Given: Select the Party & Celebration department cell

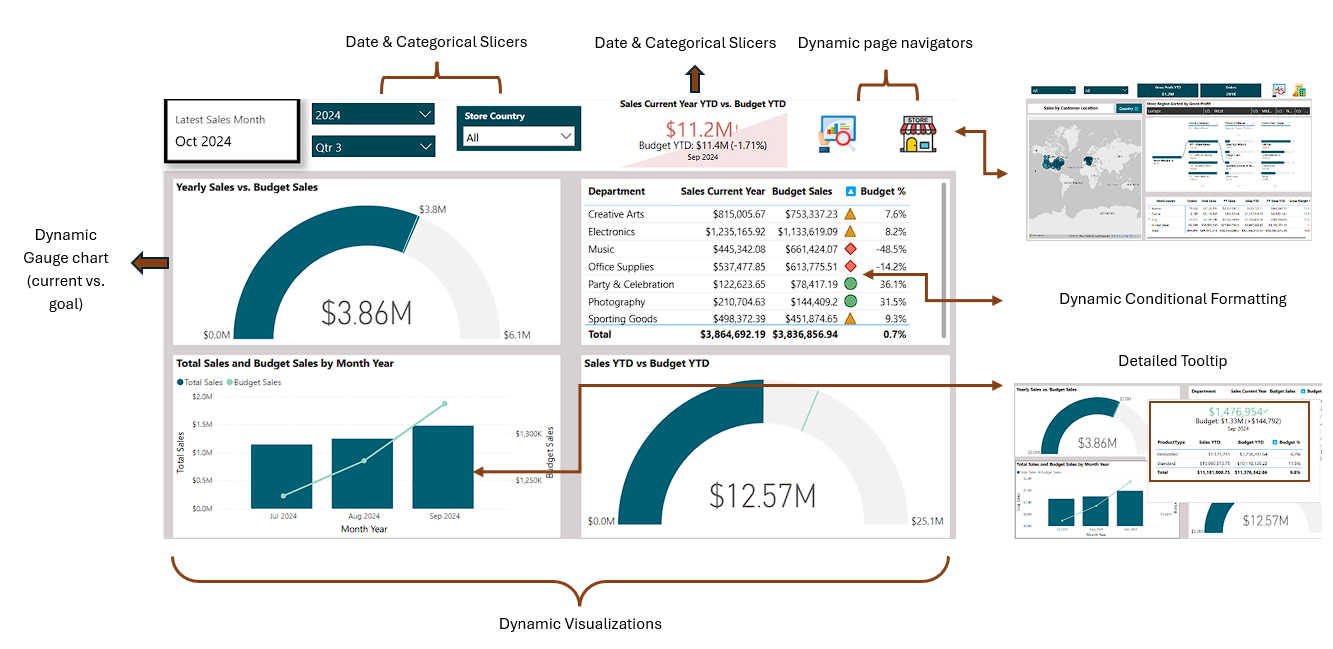Looking at the screenshot, I should pos(631,284).
